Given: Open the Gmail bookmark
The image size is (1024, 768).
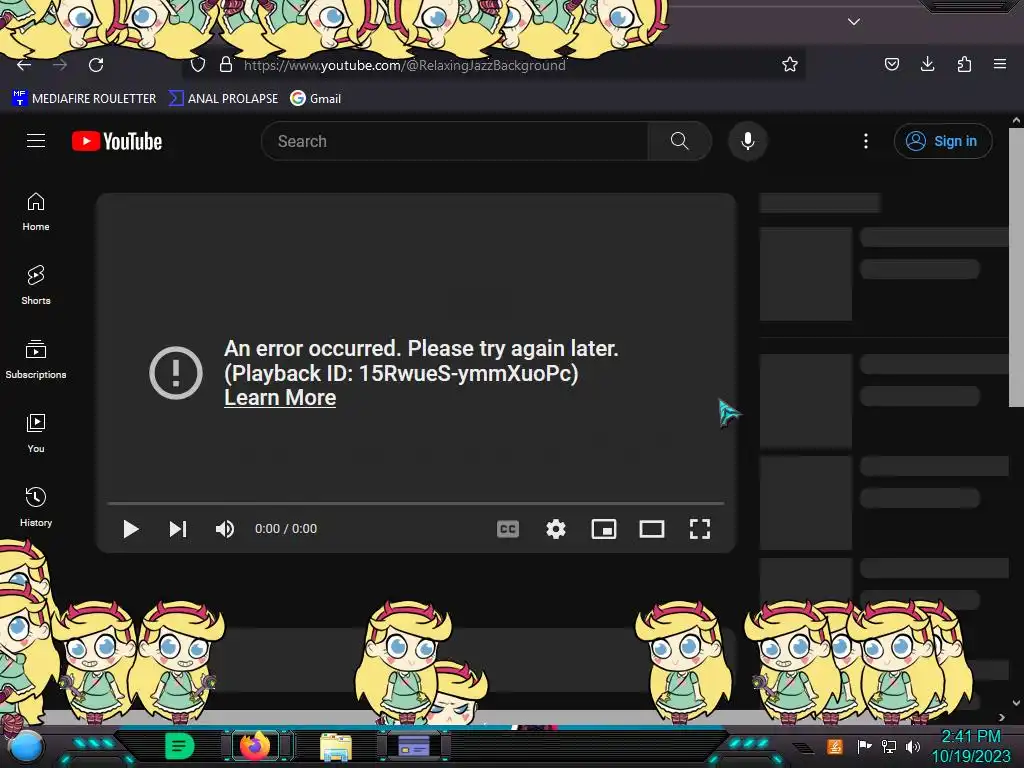Looking at the screenshot, I should (316, 99).
